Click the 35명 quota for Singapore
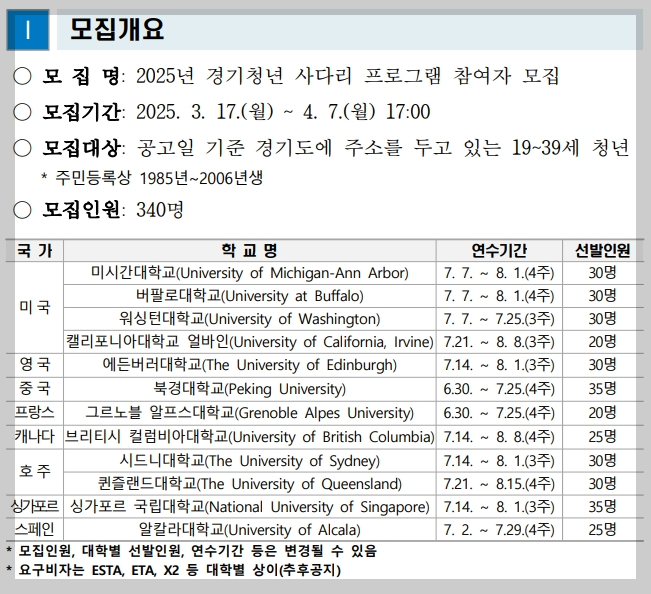The image size is (651, 594). pyautogui.click(x=602, y=507)
